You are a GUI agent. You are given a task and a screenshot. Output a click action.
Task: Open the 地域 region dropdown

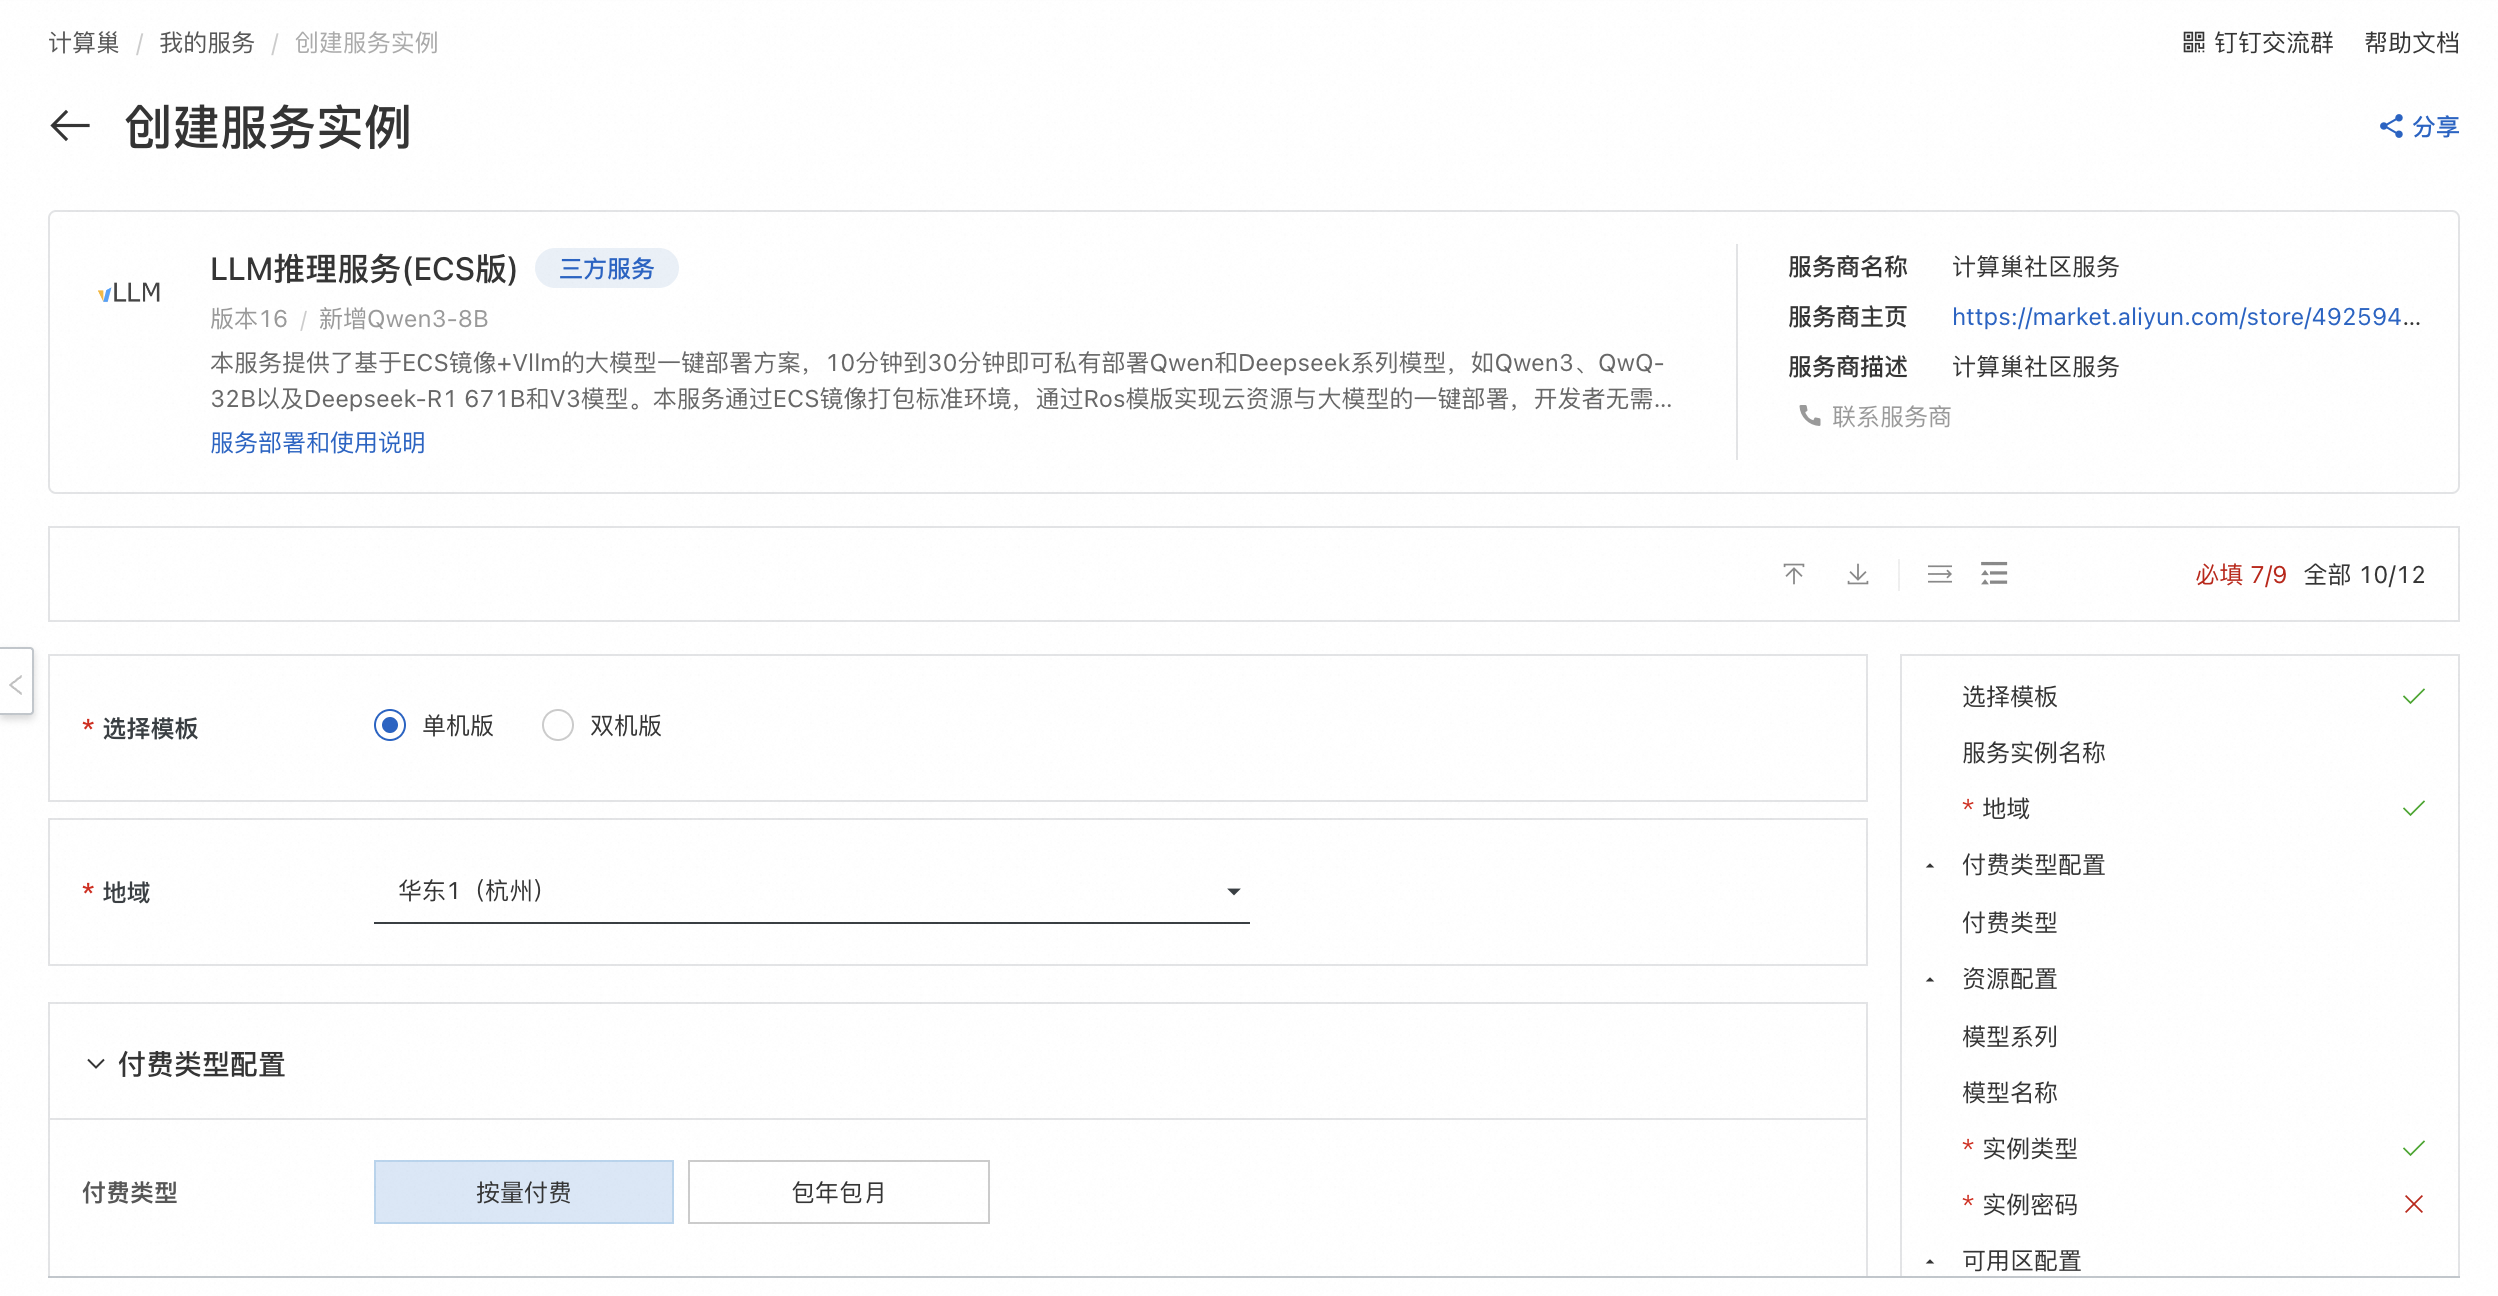[x=811, y=891]
